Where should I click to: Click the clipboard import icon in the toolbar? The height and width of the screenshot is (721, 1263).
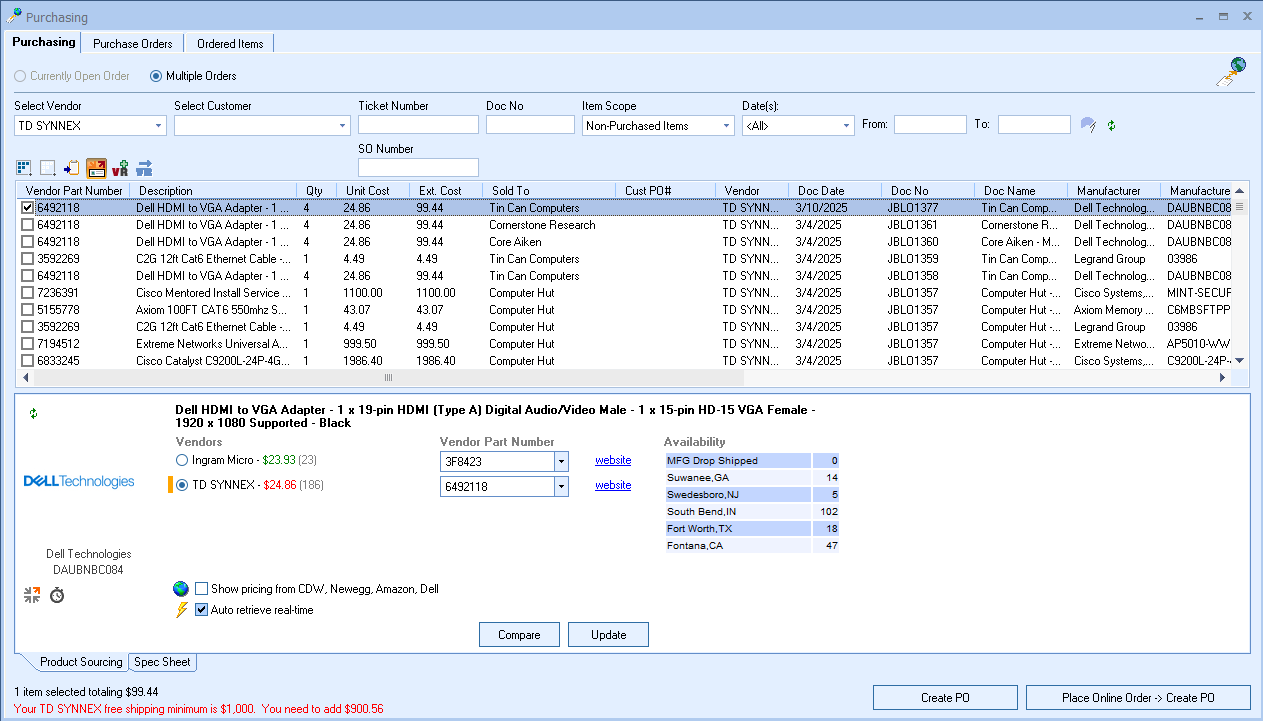72,168
